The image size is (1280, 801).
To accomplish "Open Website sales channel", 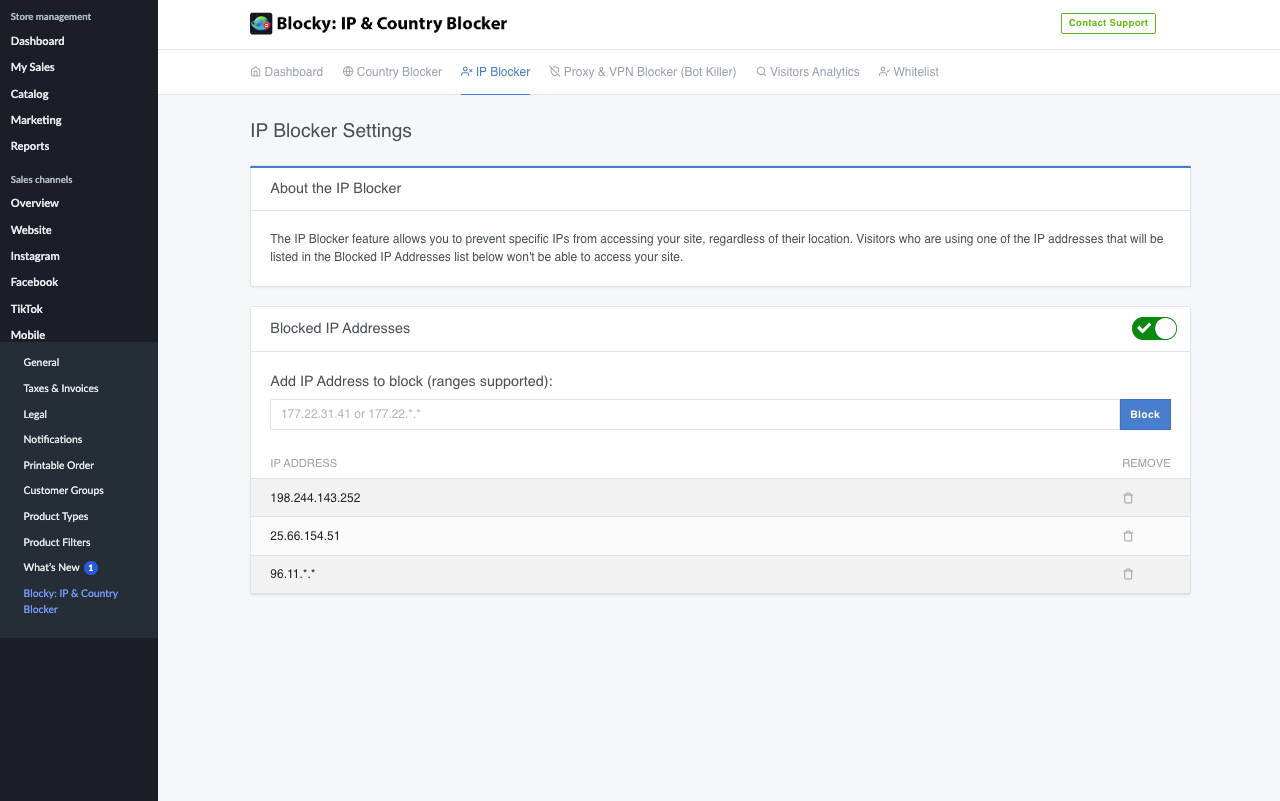I will [31, 230].
